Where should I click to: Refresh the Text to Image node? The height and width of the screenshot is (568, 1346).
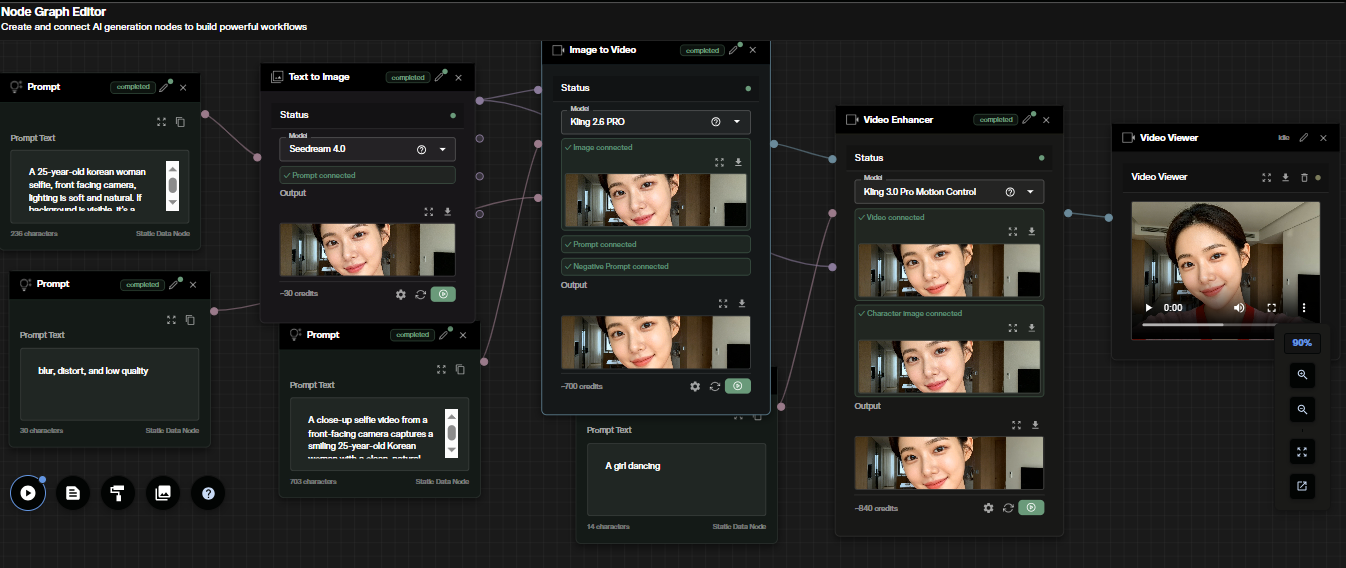(x=421, y=294)
